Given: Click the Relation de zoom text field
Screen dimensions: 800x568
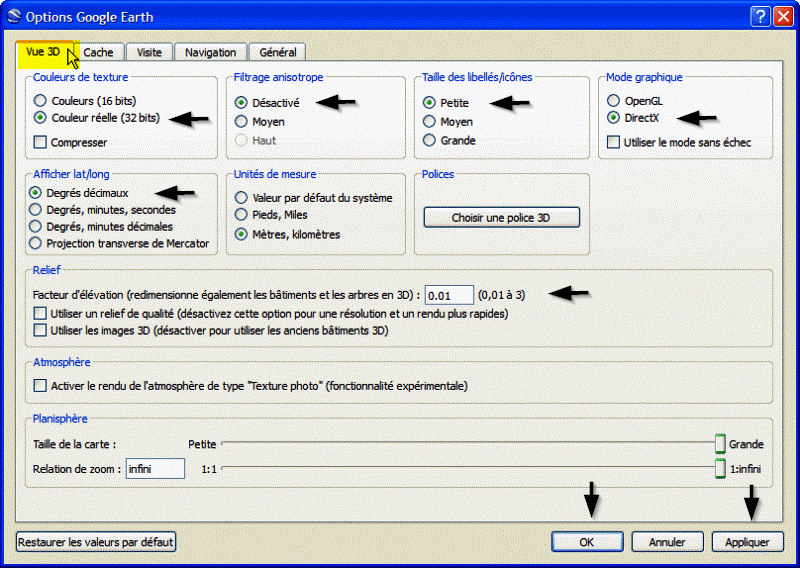Looking at the screenshot, I should pos(155,468).
